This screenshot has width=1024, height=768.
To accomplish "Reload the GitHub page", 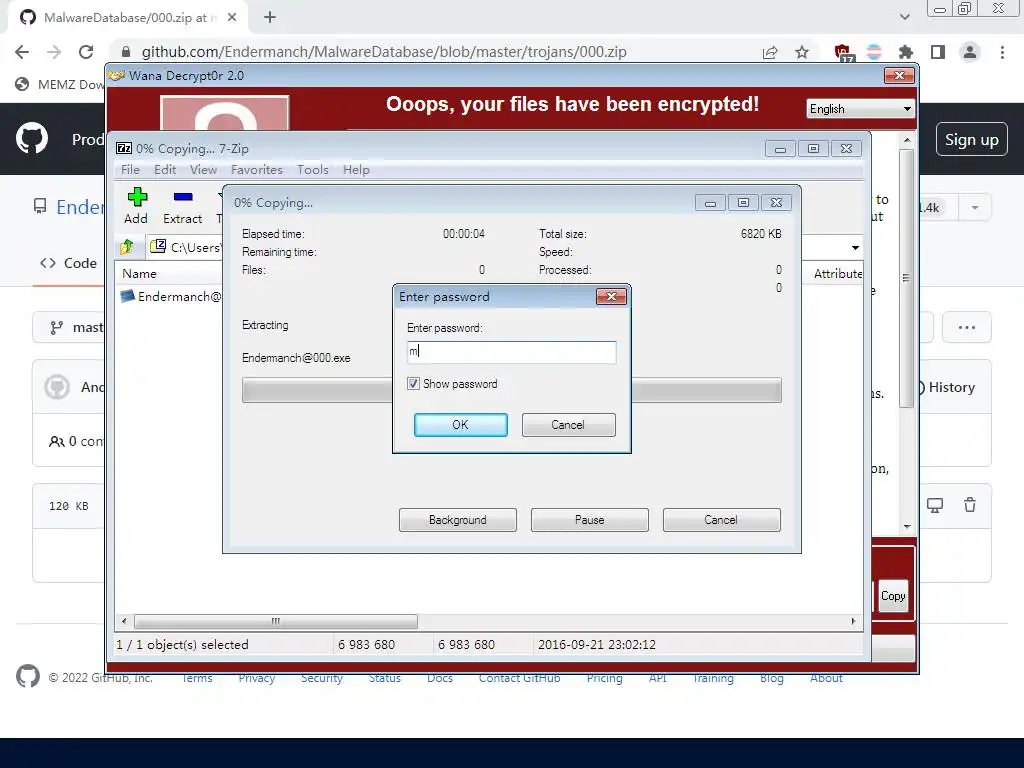I will coord(86,52).
